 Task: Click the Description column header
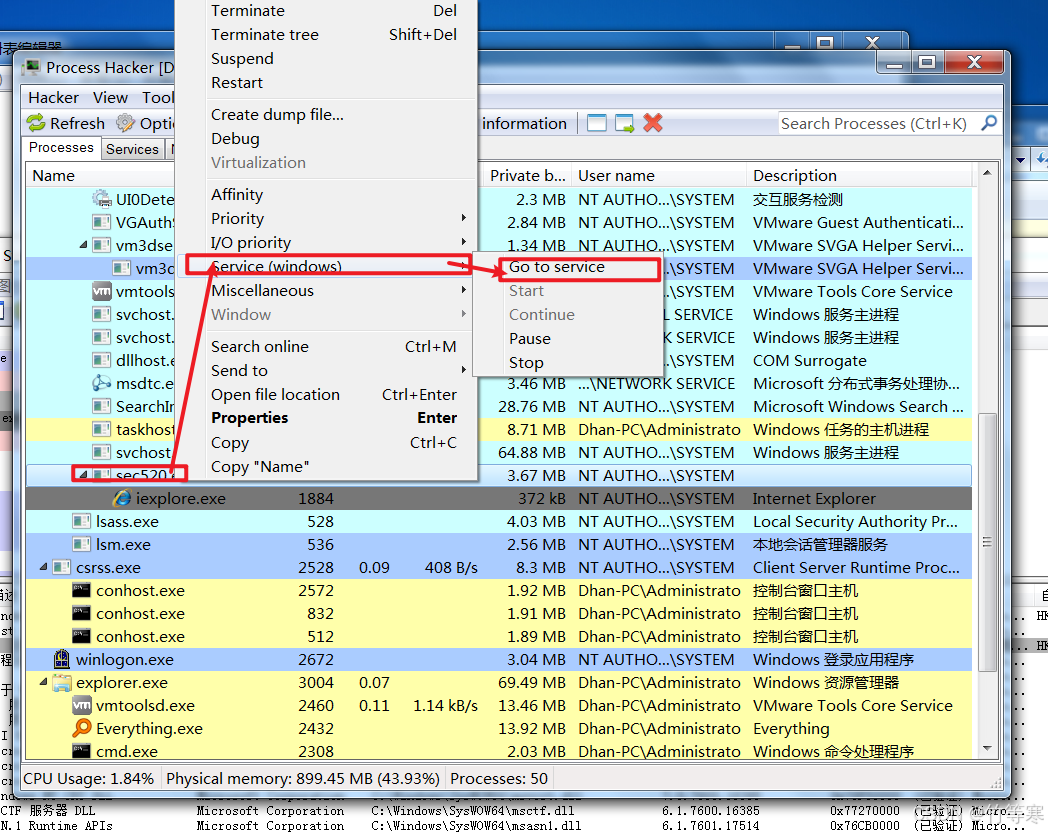[795, 175]
